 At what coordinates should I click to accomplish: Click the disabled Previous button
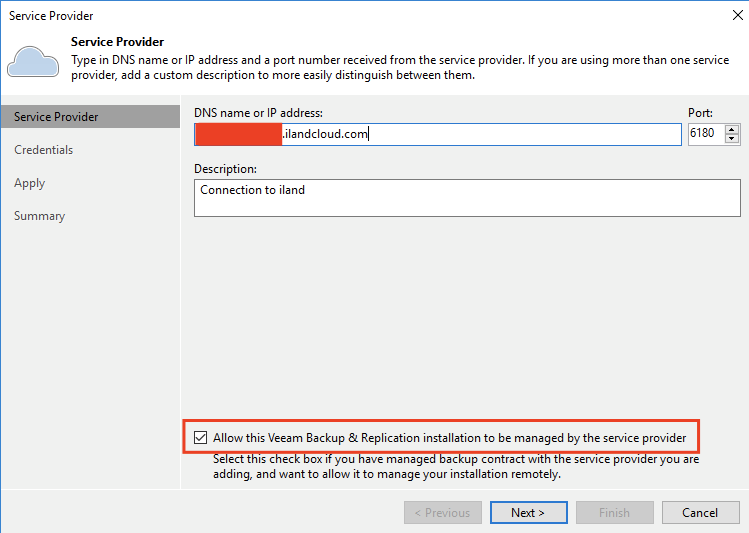click(x=443, y=513)
